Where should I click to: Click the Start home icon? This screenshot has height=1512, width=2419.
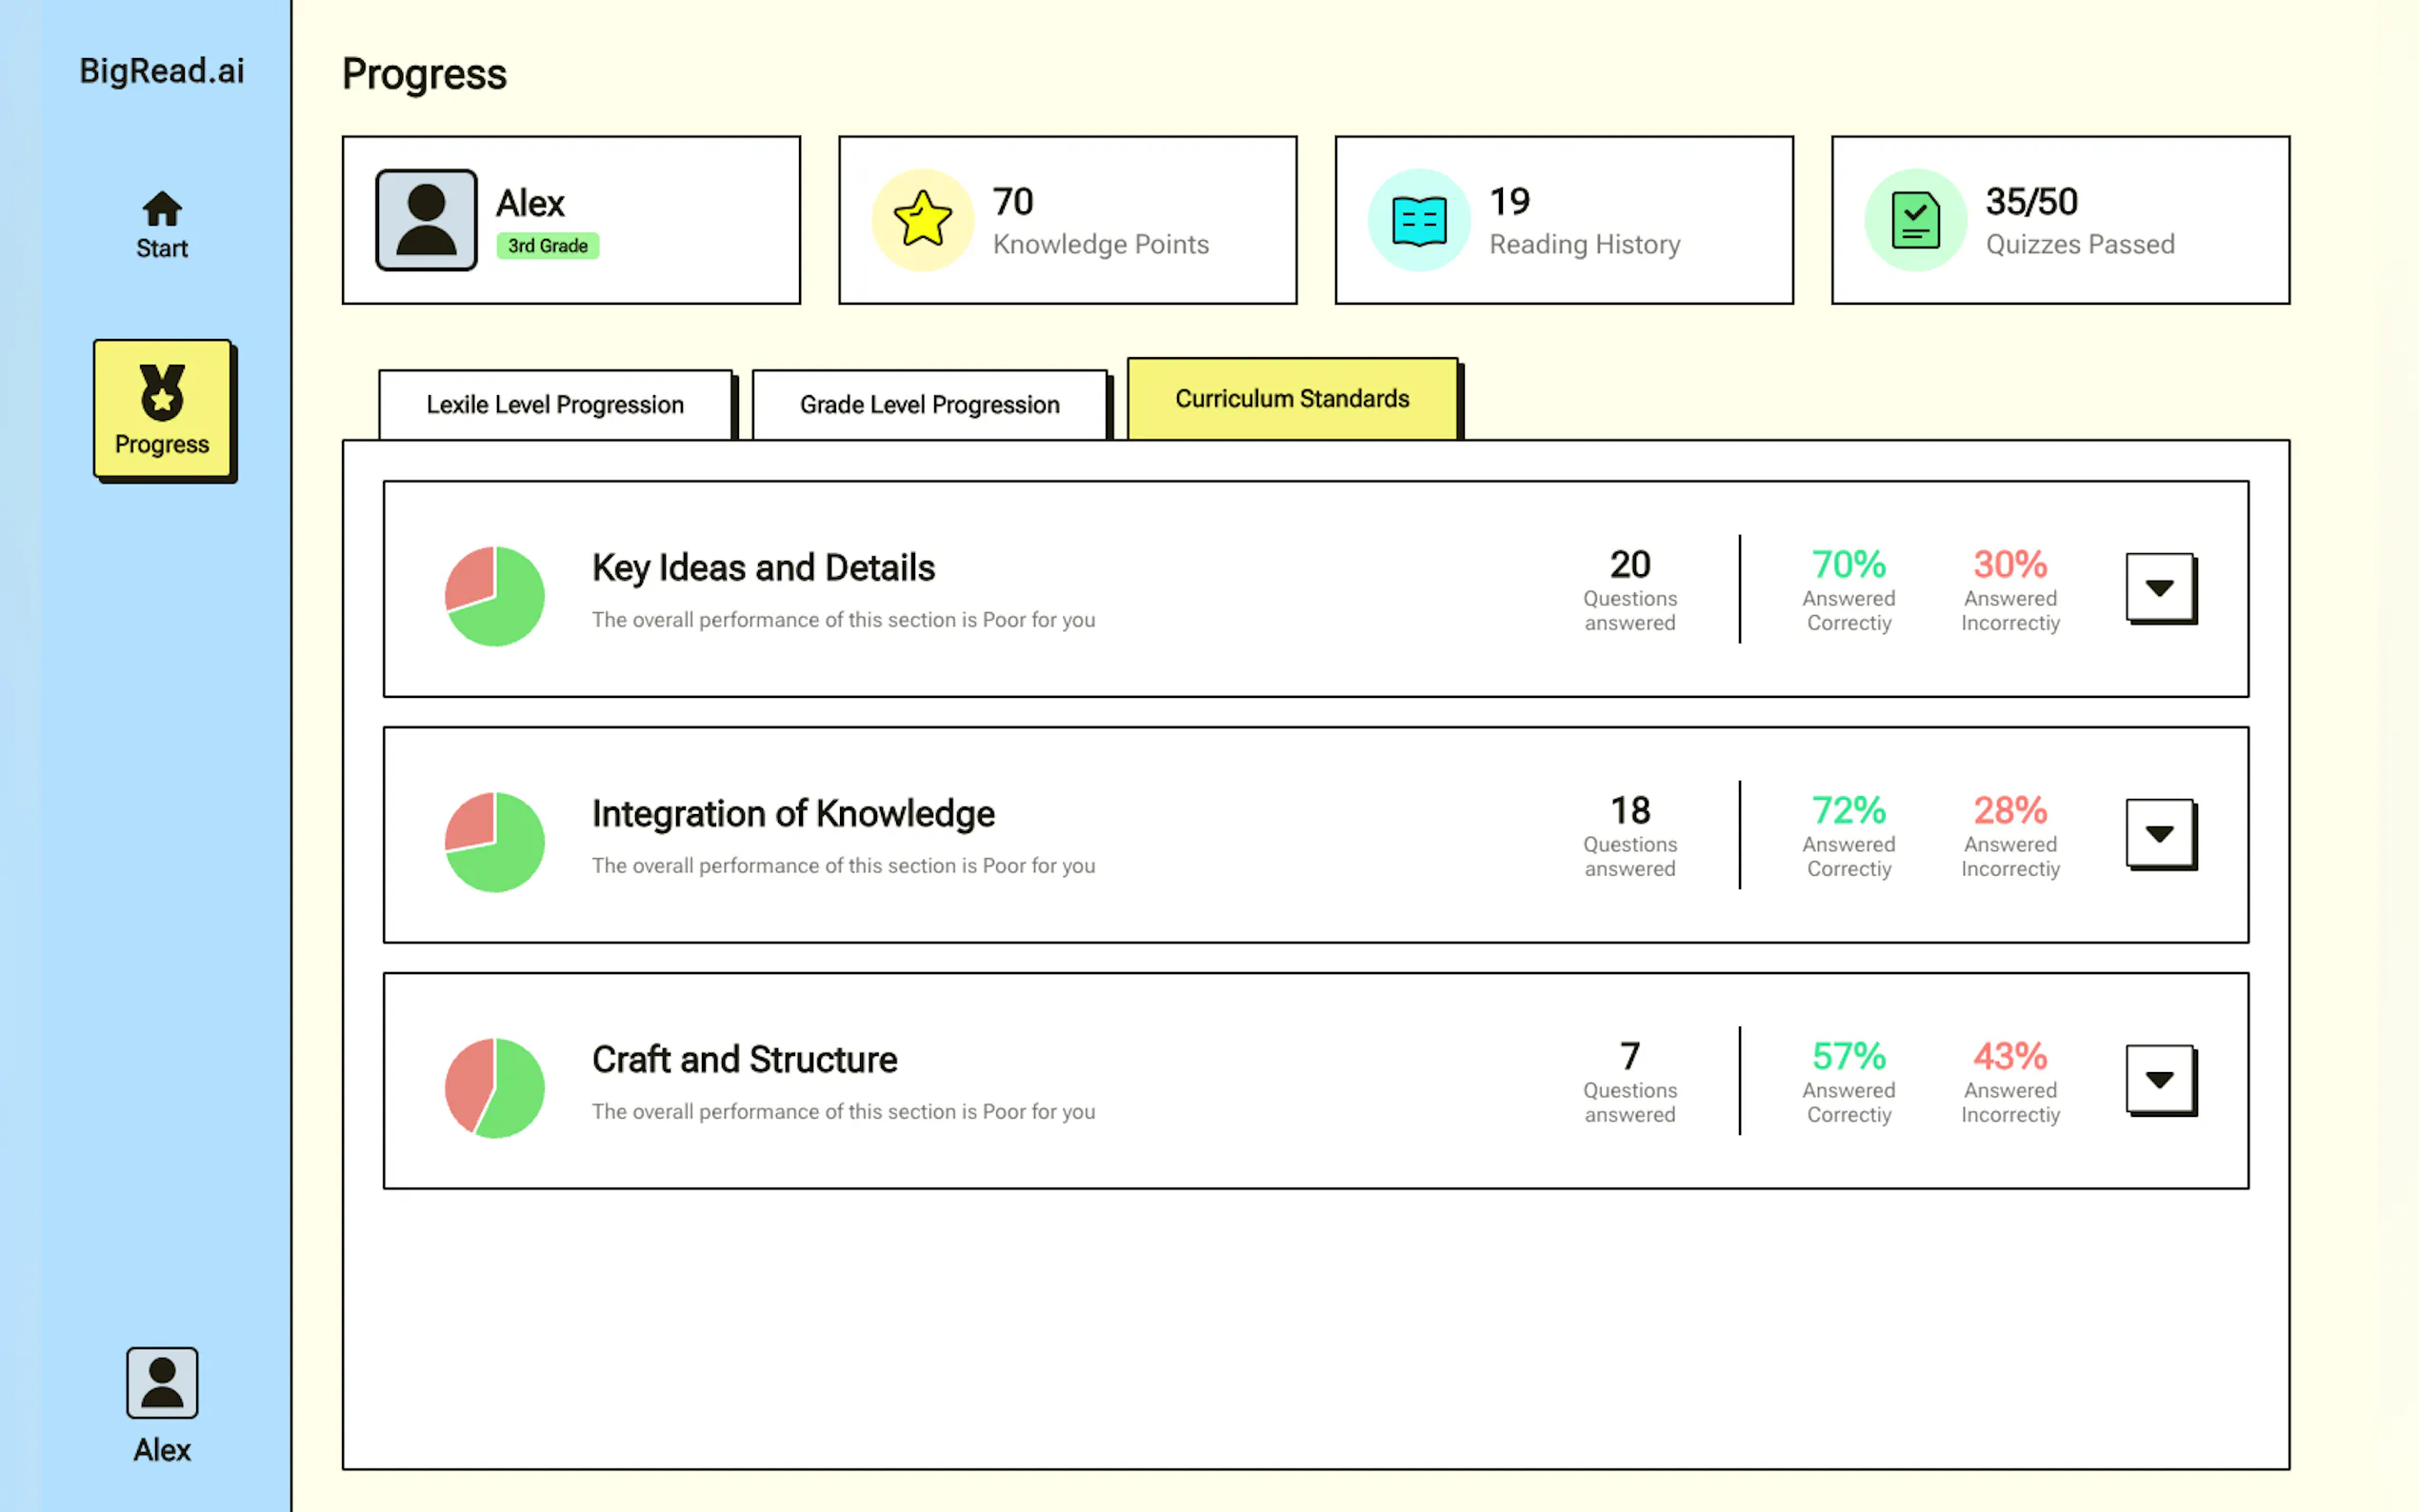click(161, 210)
